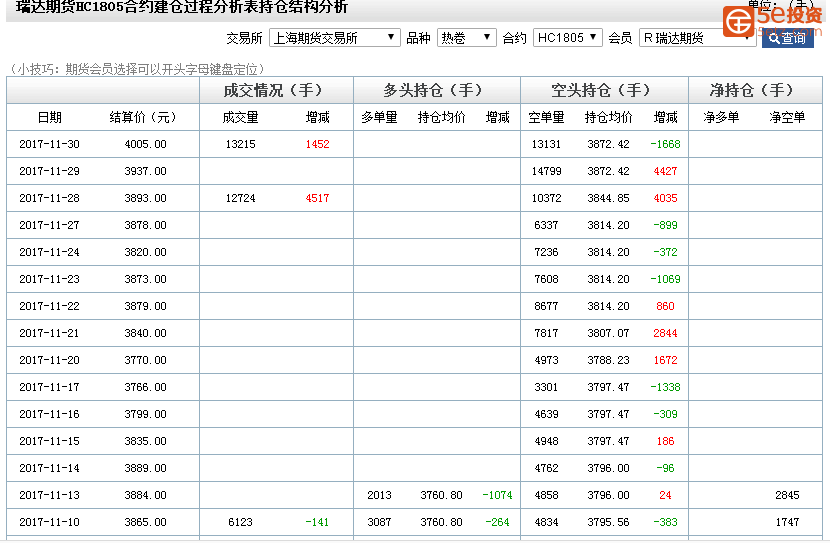Click settlement price 3937.00
This screenshot has height=543, width=830.
146,171
